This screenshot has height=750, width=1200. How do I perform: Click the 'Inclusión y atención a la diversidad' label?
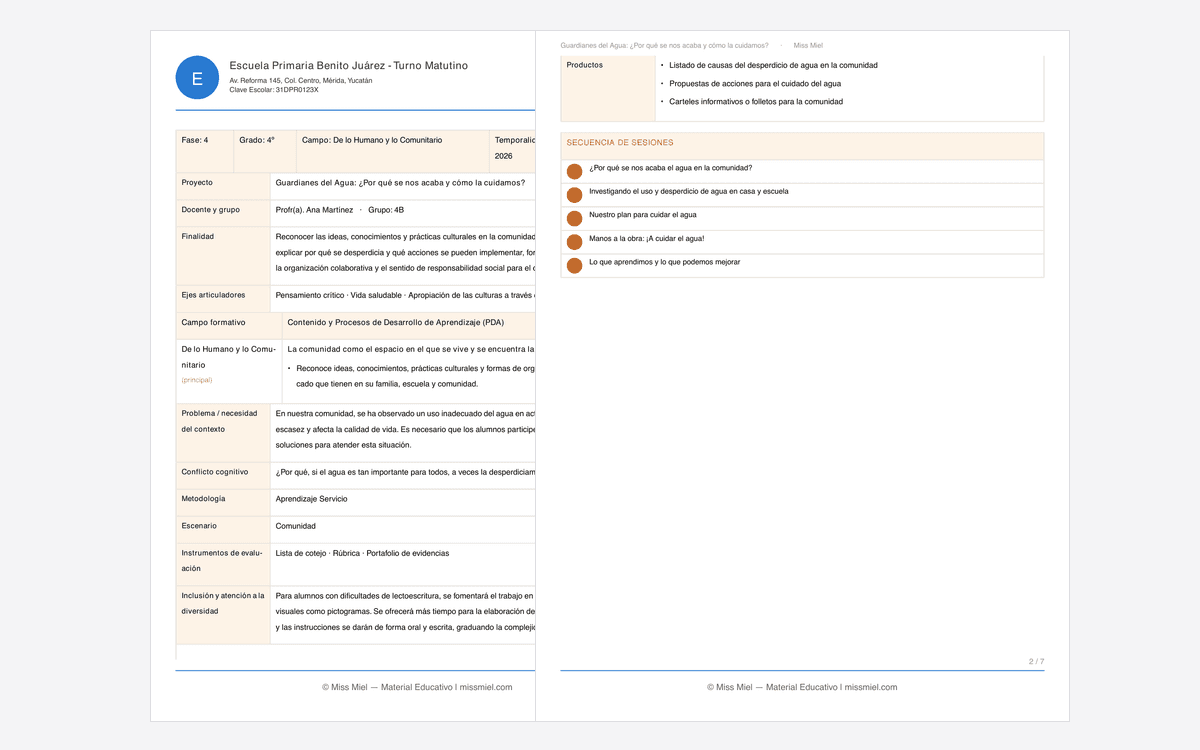[223, 602]
